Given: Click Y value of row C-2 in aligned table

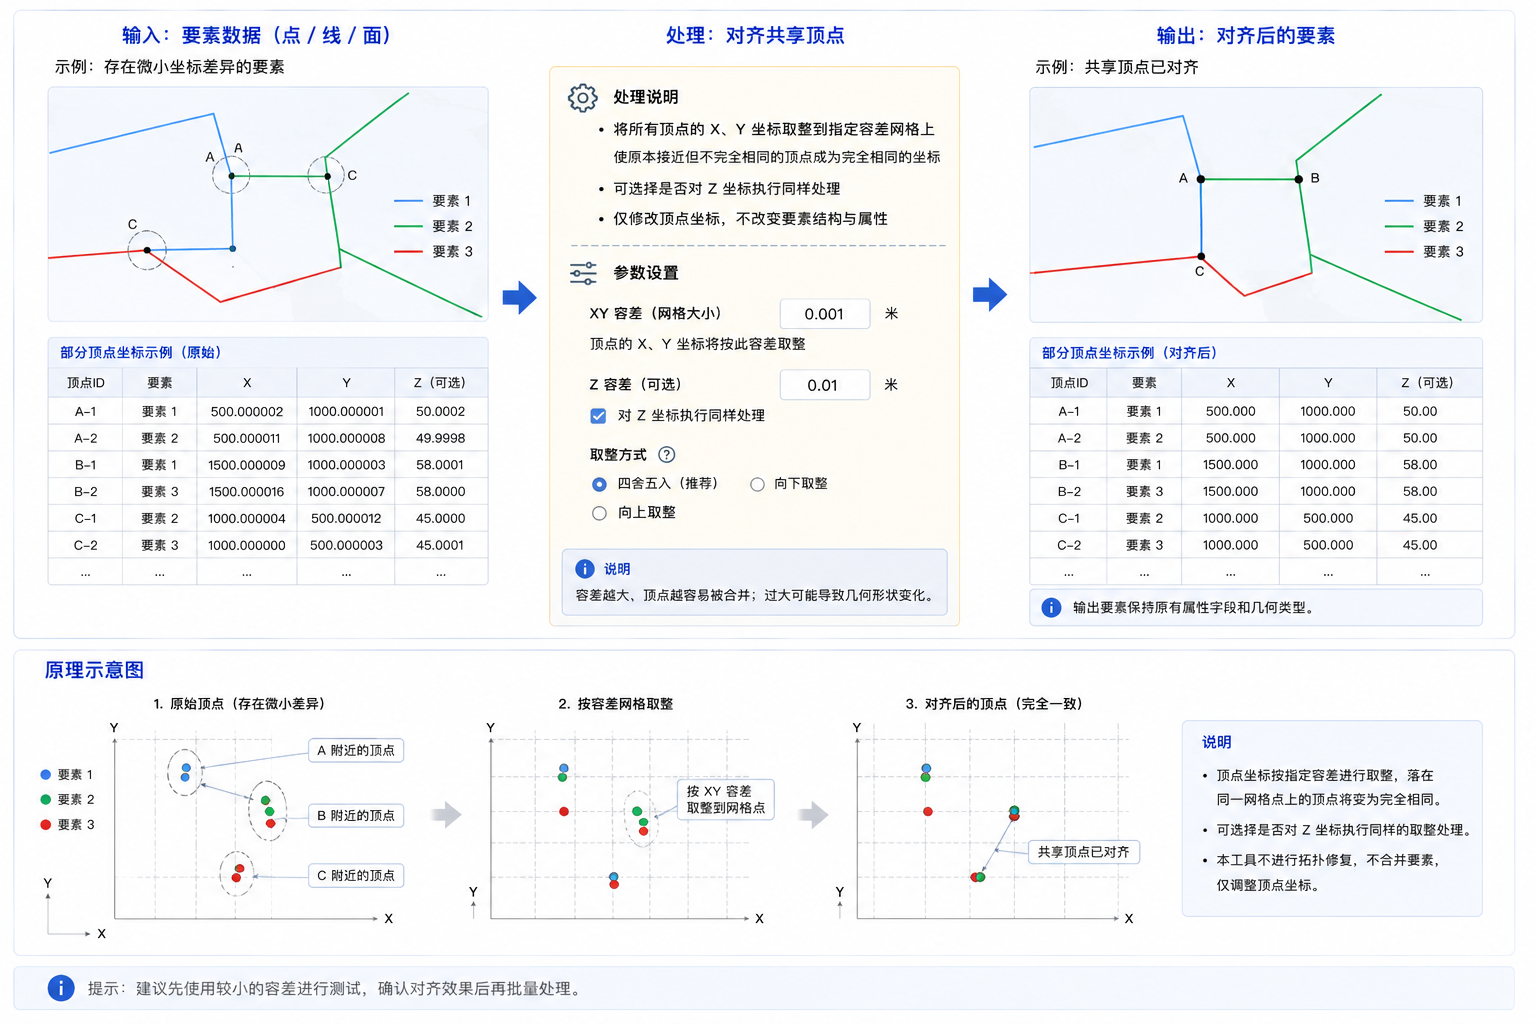Looking at the screenshot, I should click(1328, 546).
